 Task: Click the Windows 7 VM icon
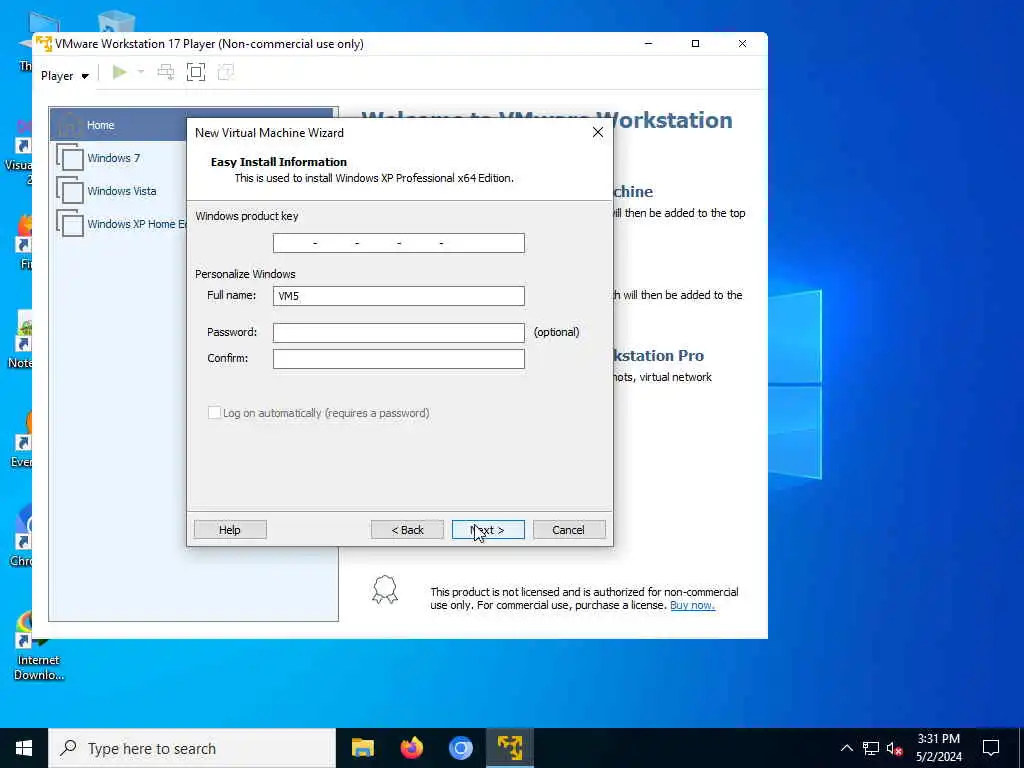click(x=70, y=157)
